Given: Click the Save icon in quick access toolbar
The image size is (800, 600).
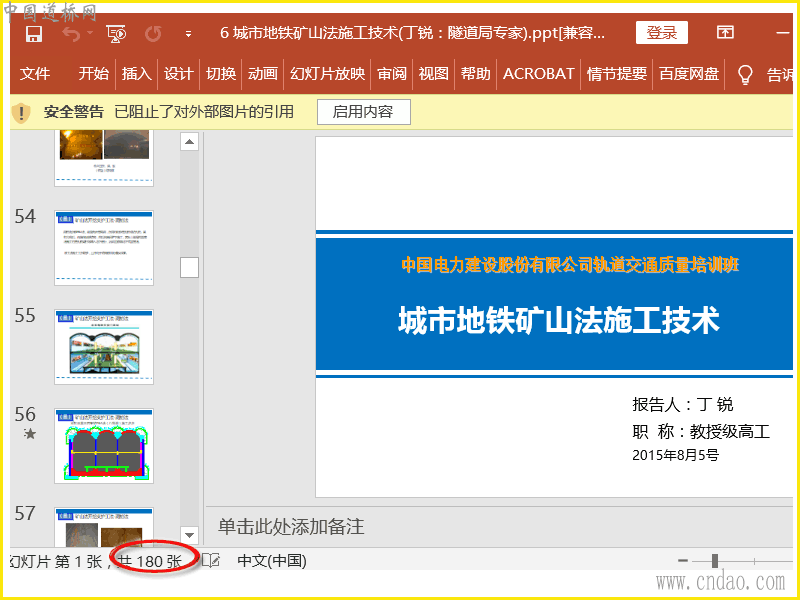Looking at the screenshot, I should (34, 34).
